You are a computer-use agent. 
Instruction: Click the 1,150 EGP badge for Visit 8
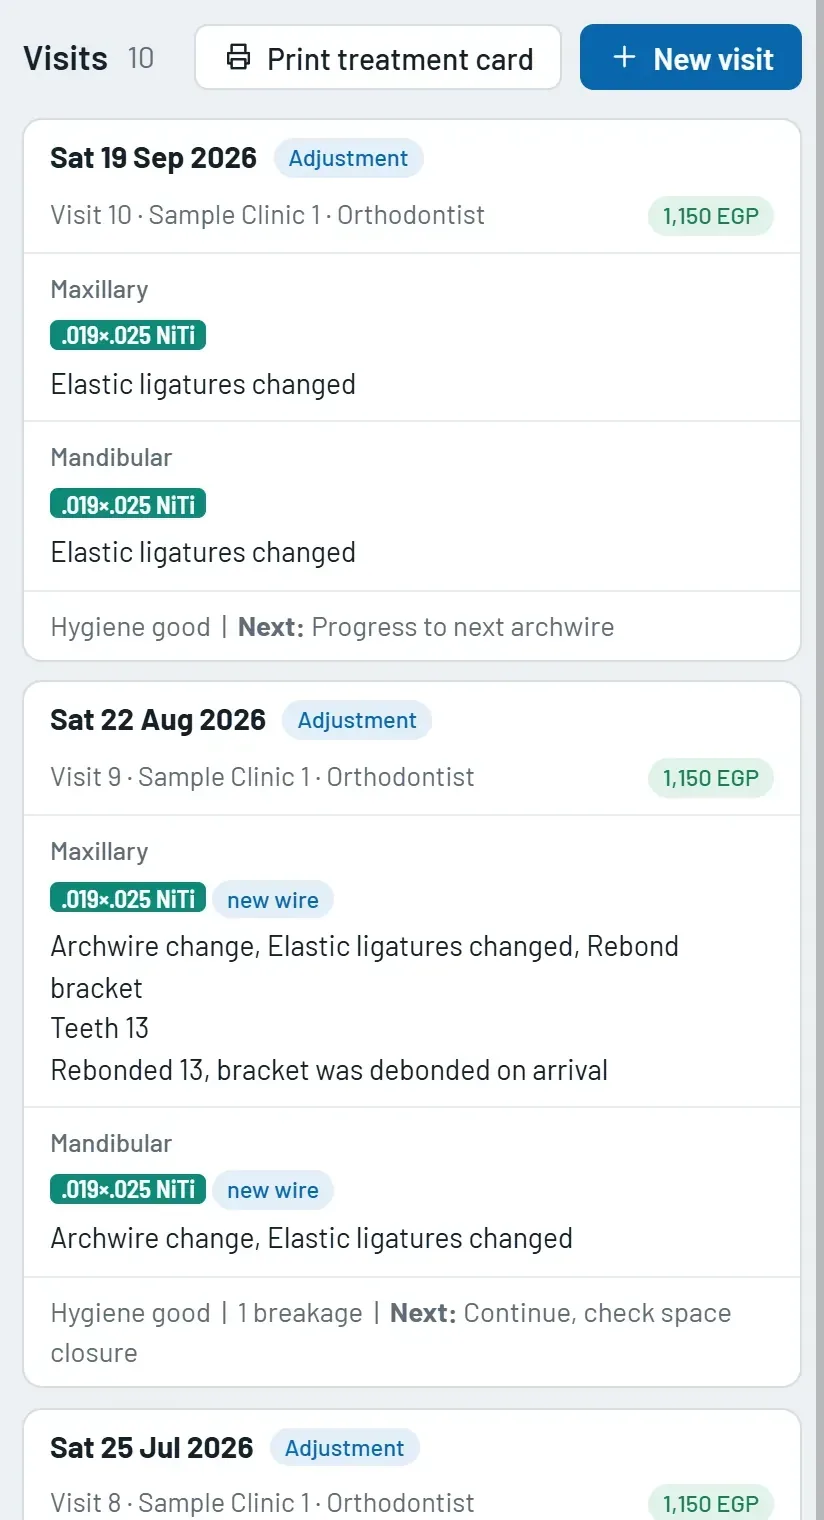pos(711,1503)
